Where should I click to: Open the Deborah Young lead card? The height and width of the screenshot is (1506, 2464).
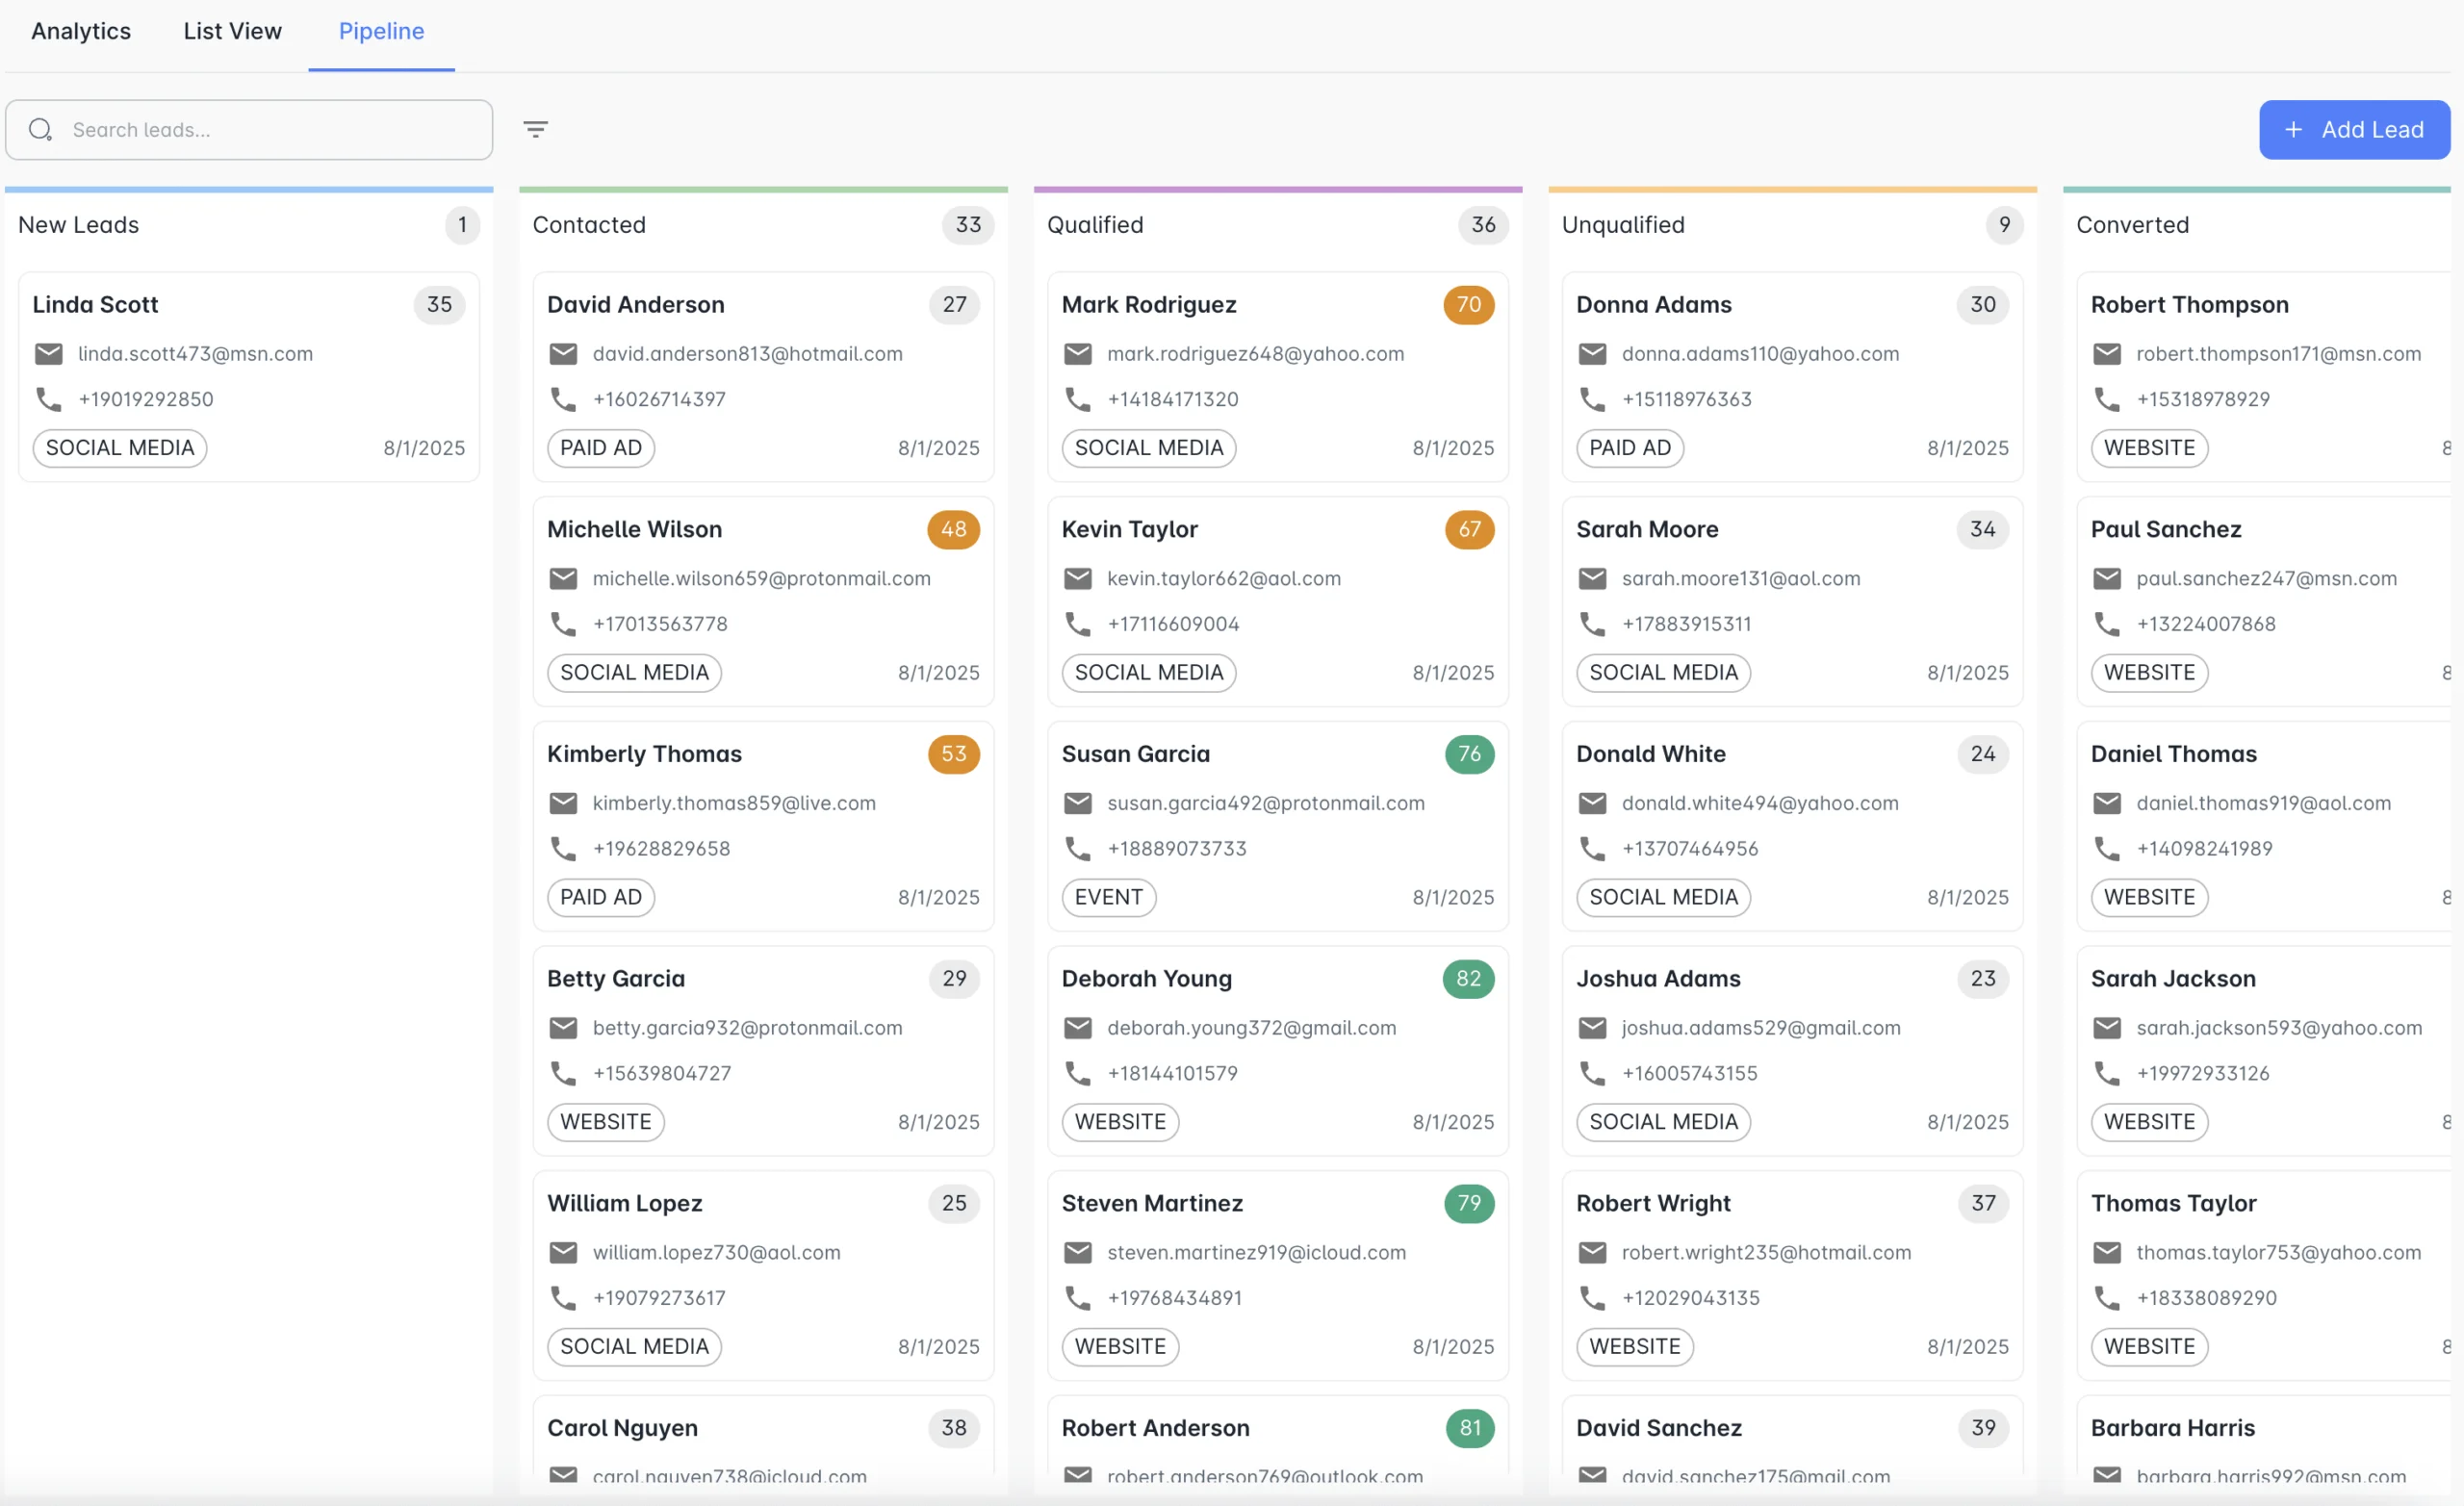click(1276, 1050)
